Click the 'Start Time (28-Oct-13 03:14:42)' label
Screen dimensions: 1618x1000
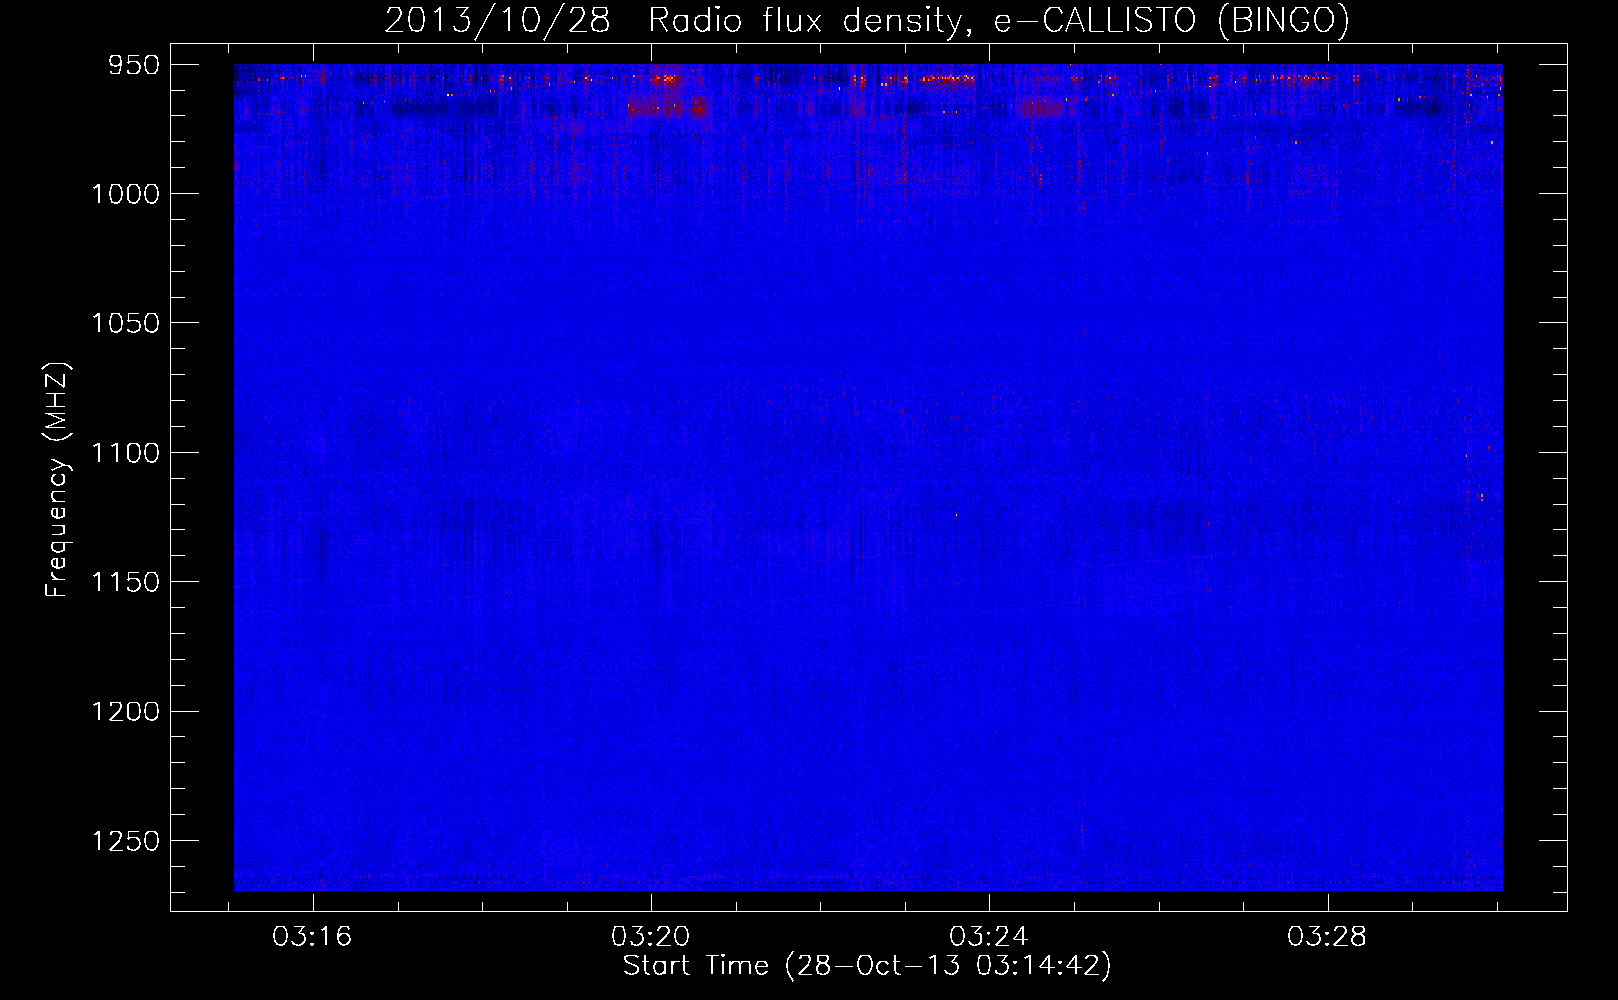click(x=867, y=965)
